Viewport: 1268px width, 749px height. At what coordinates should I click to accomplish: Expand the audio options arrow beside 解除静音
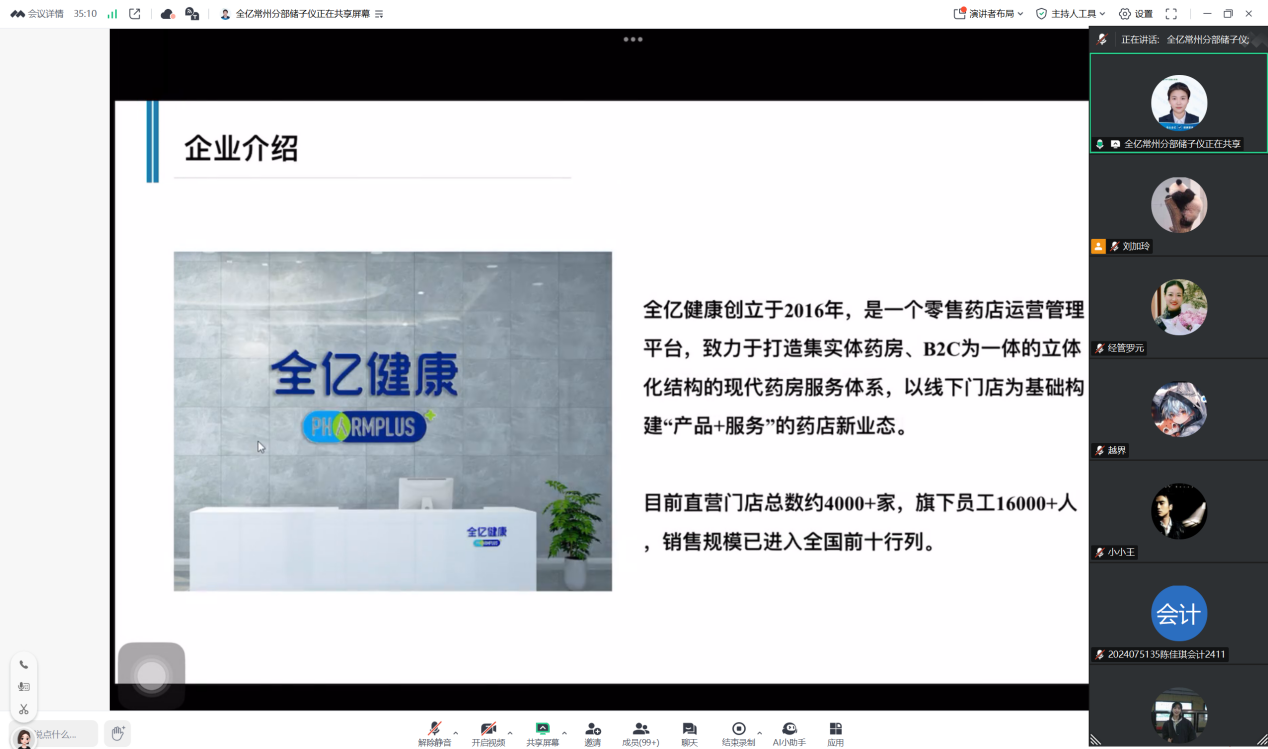point(456,733)
